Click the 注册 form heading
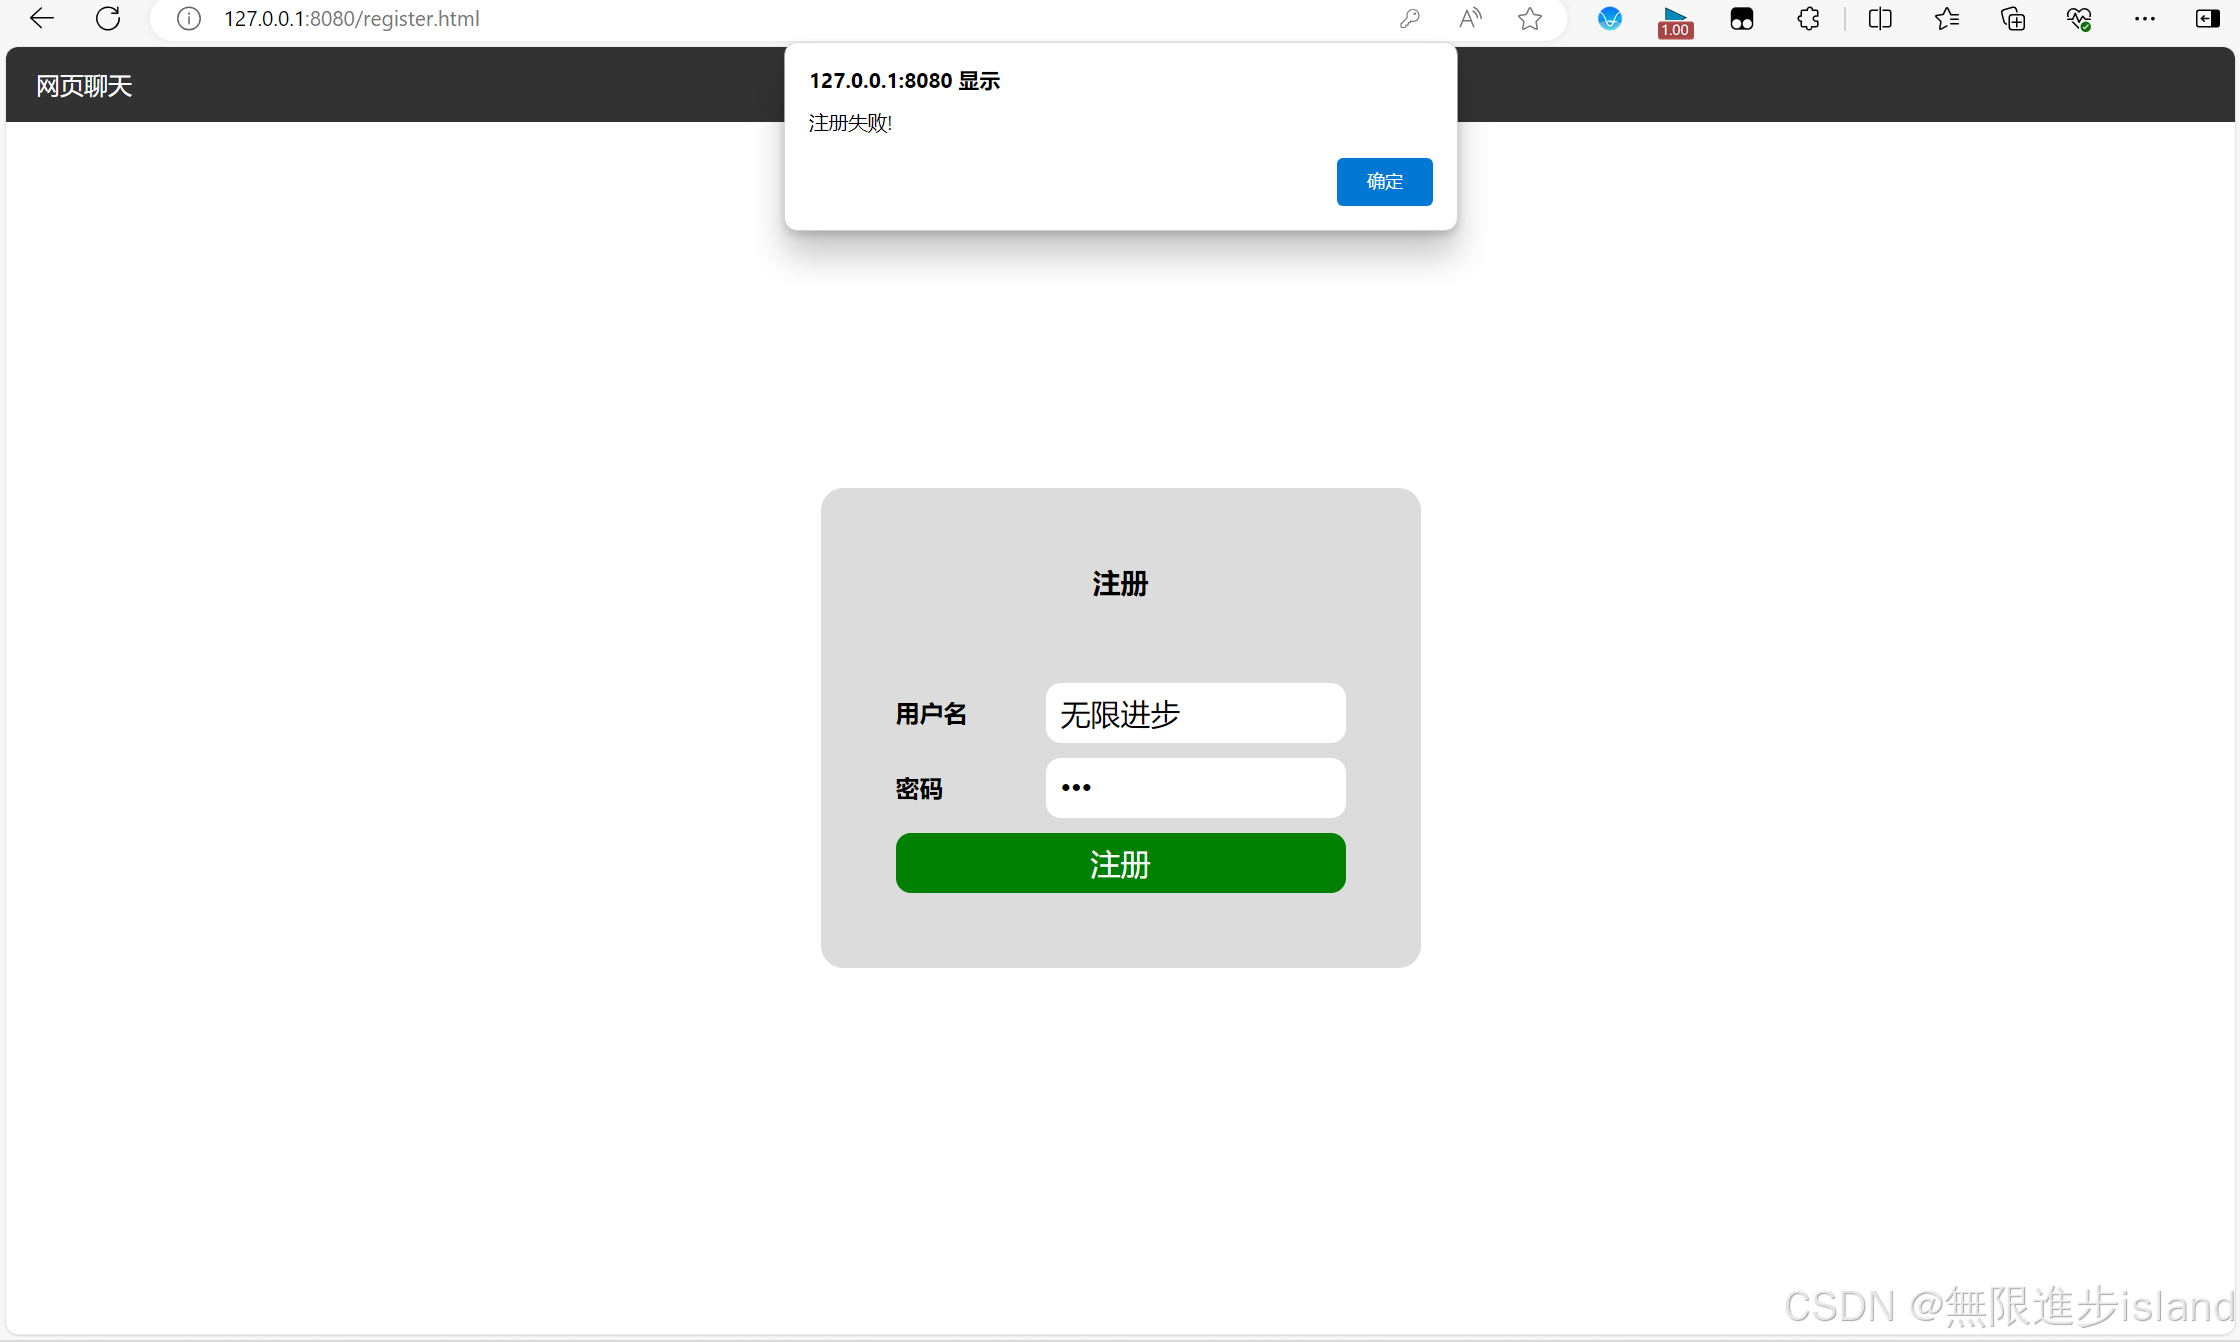Image resolution: width=2240 pixels, height=1342 pixels. pos(1120,584)
